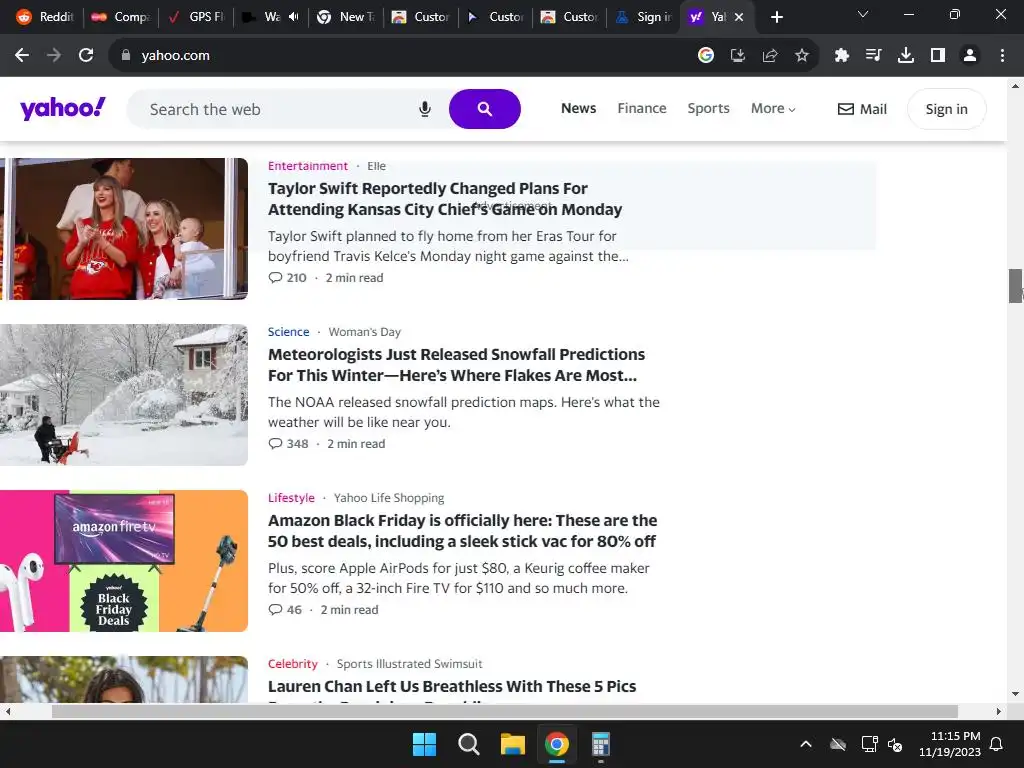Image resolution: width=1024 pixels, height=768 pixels.
Task: Go back with the browser back arrow
Action: point(22,56)
